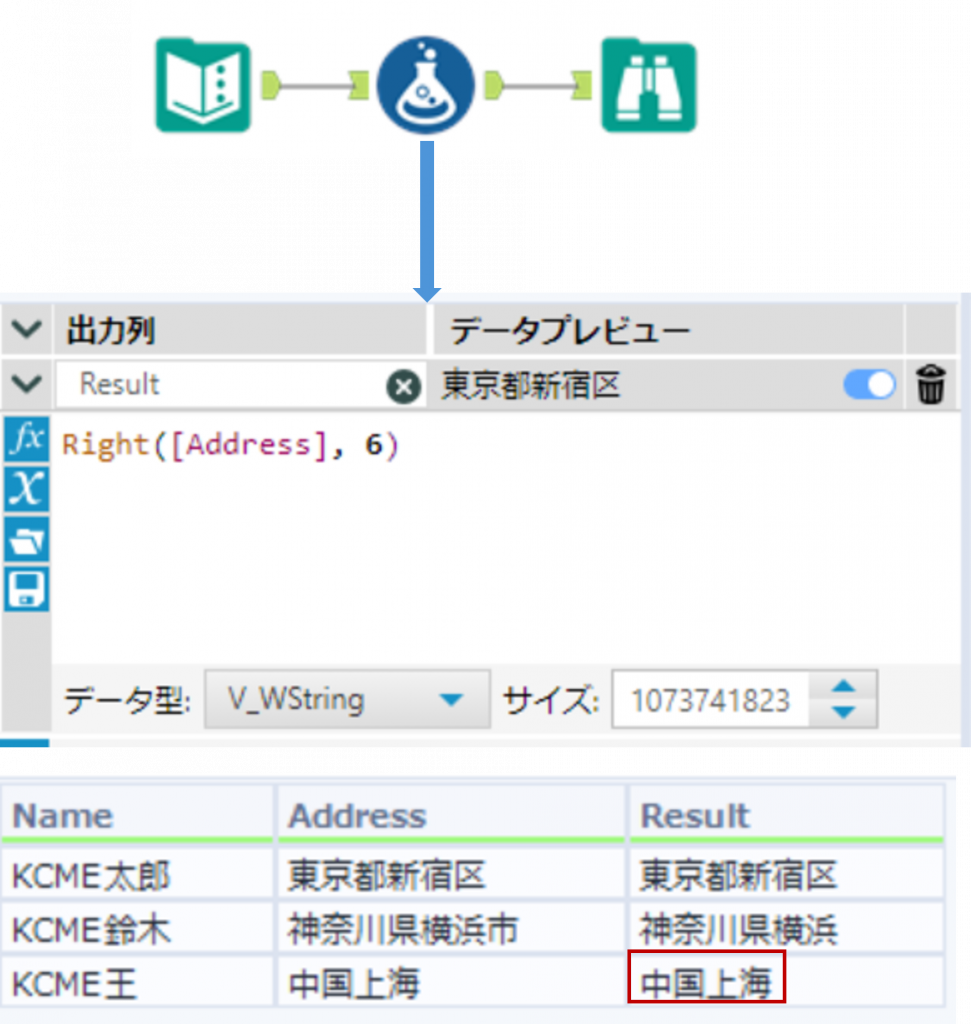Open the fx functions list
The image size is (971, 1024).
click(26, 439)
